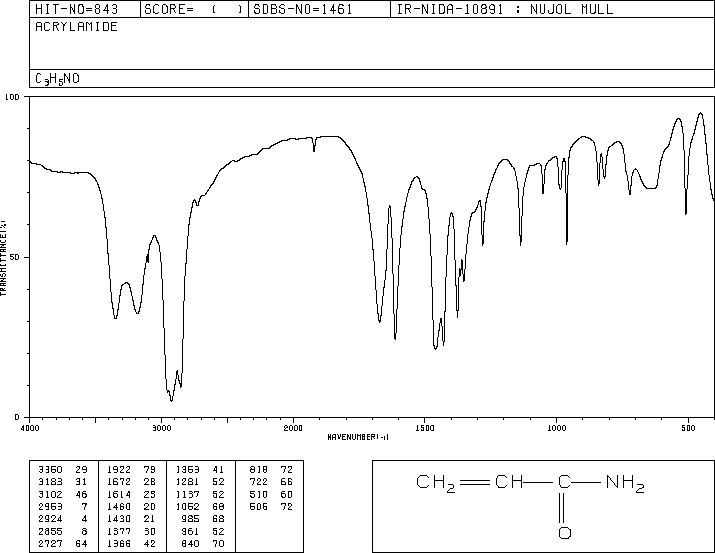The width and height of the screenshot is (715, 553).
Task: Click the 4000 tick on wavenumber axis
Action: [30, 427]
